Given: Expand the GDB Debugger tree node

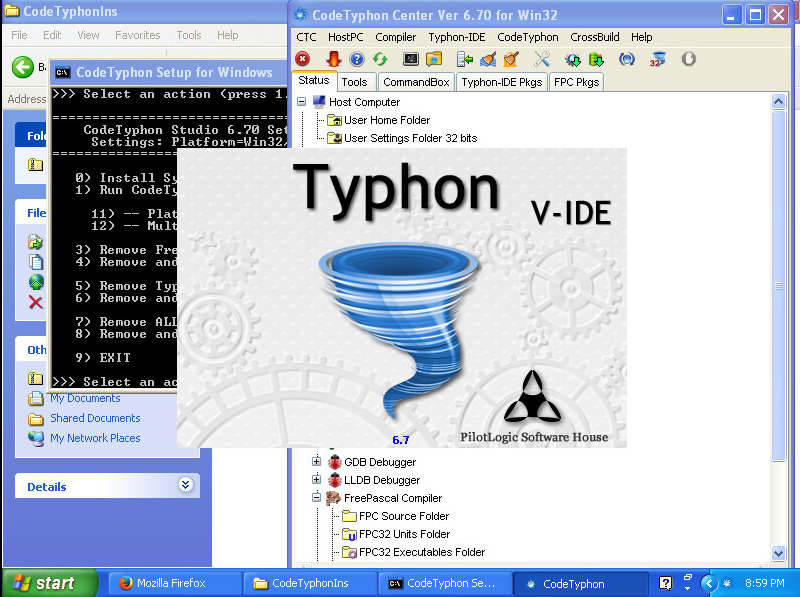Looking at the screenshot, I should 317,462.
